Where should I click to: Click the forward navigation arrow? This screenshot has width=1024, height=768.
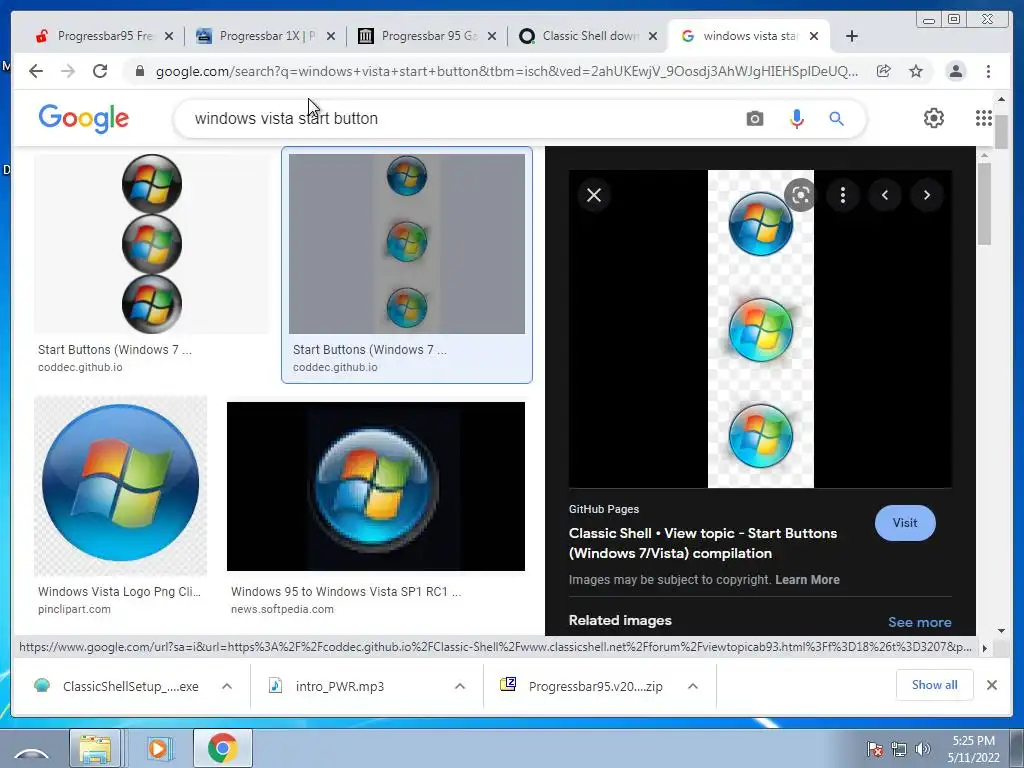pos(68,71)
